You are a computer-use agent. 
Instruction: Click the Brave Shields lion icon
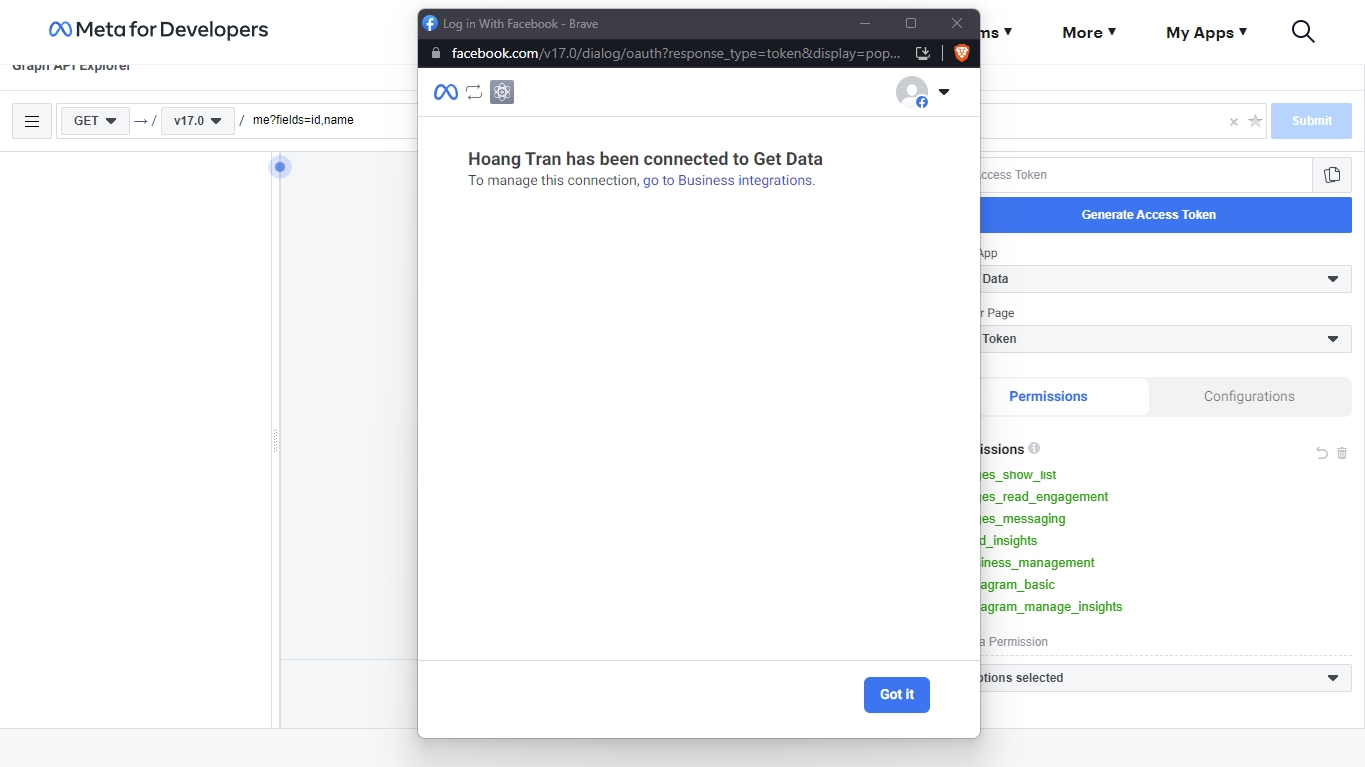point(961,53)
